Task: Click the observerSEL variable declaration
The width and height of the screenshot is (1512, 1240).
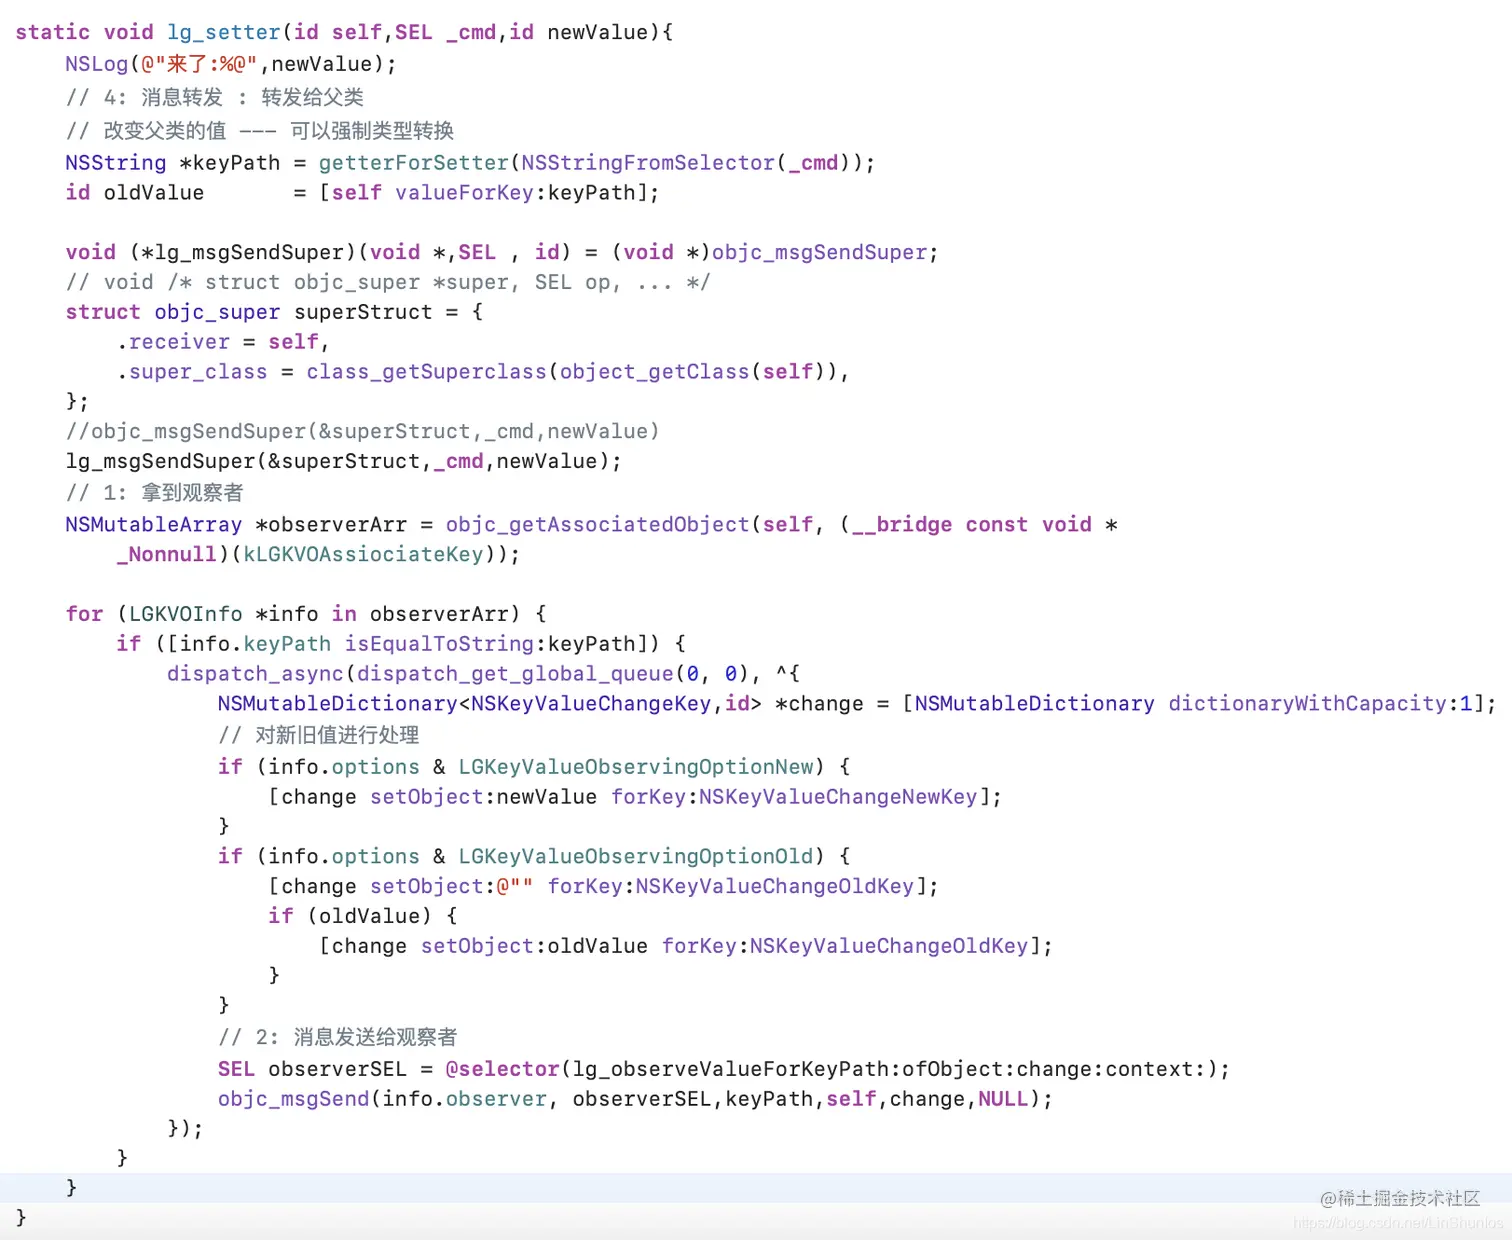Action: [337, 1069]
